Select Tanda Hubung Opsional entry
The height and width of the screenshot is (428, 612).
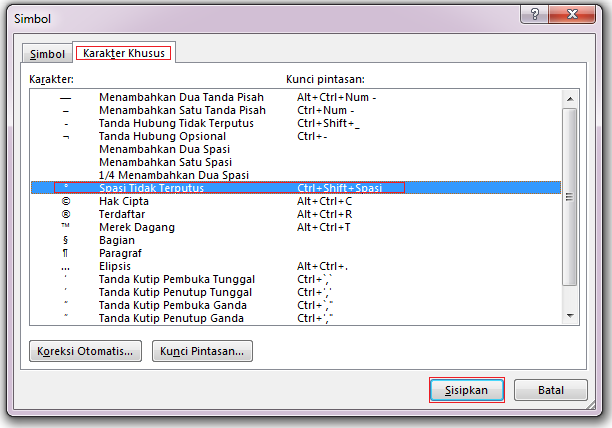point(296,136)
